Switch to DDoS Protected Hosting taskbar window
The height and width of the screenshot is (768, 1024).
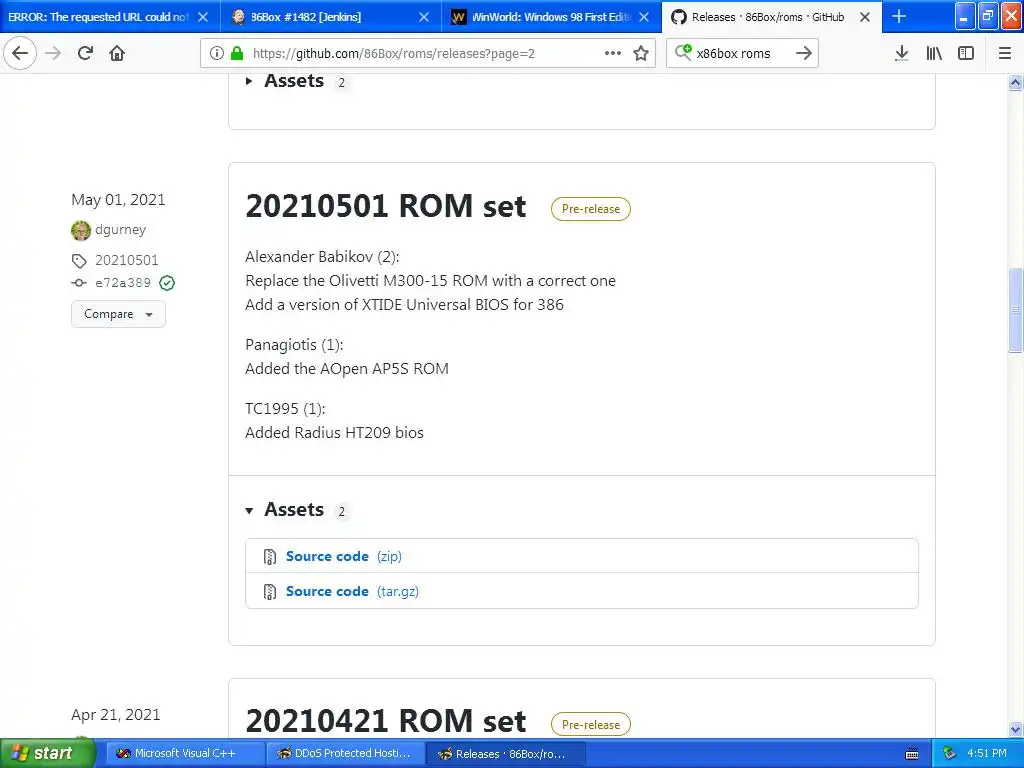coord(345,754)
